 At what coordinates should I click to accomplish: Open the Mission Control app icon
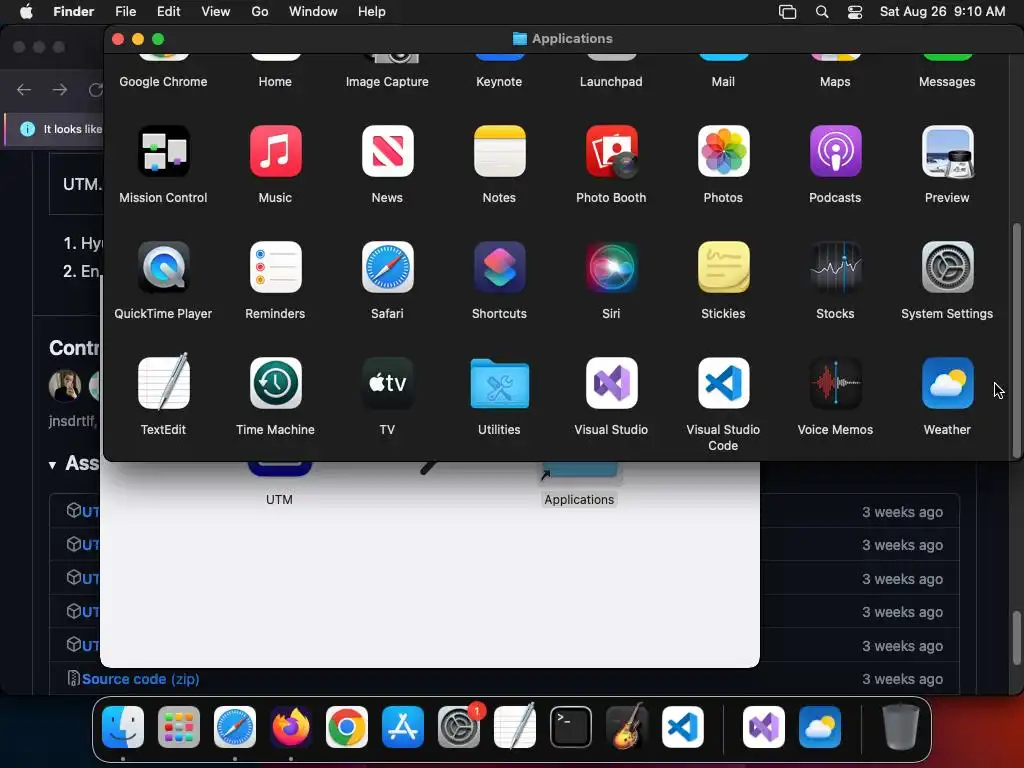coord(163,152)
